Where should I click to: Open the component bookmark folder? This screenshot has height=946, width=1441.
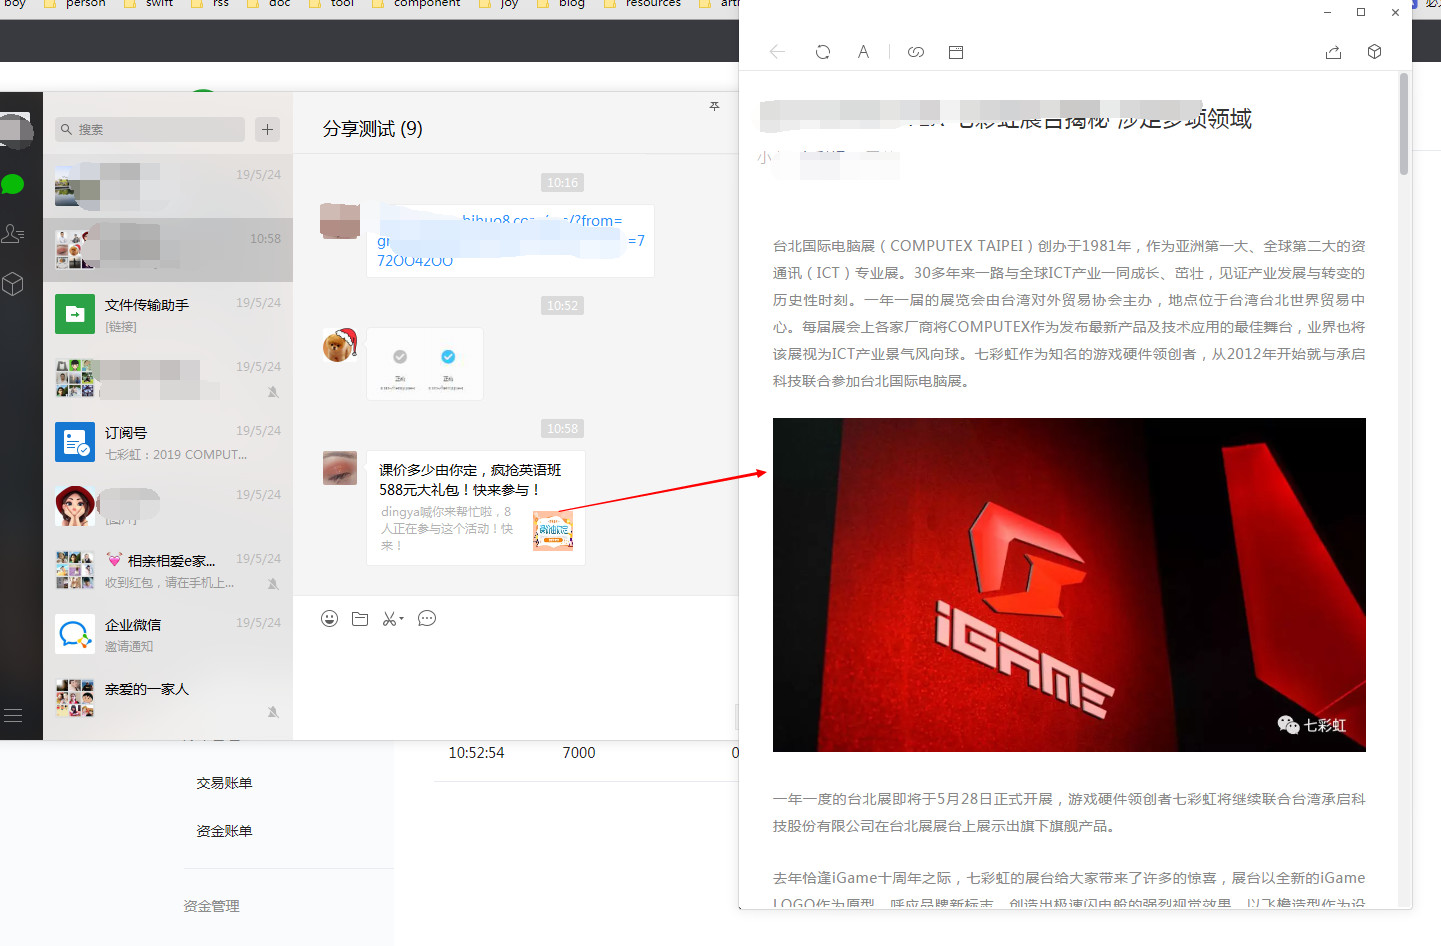pos(417,4)
